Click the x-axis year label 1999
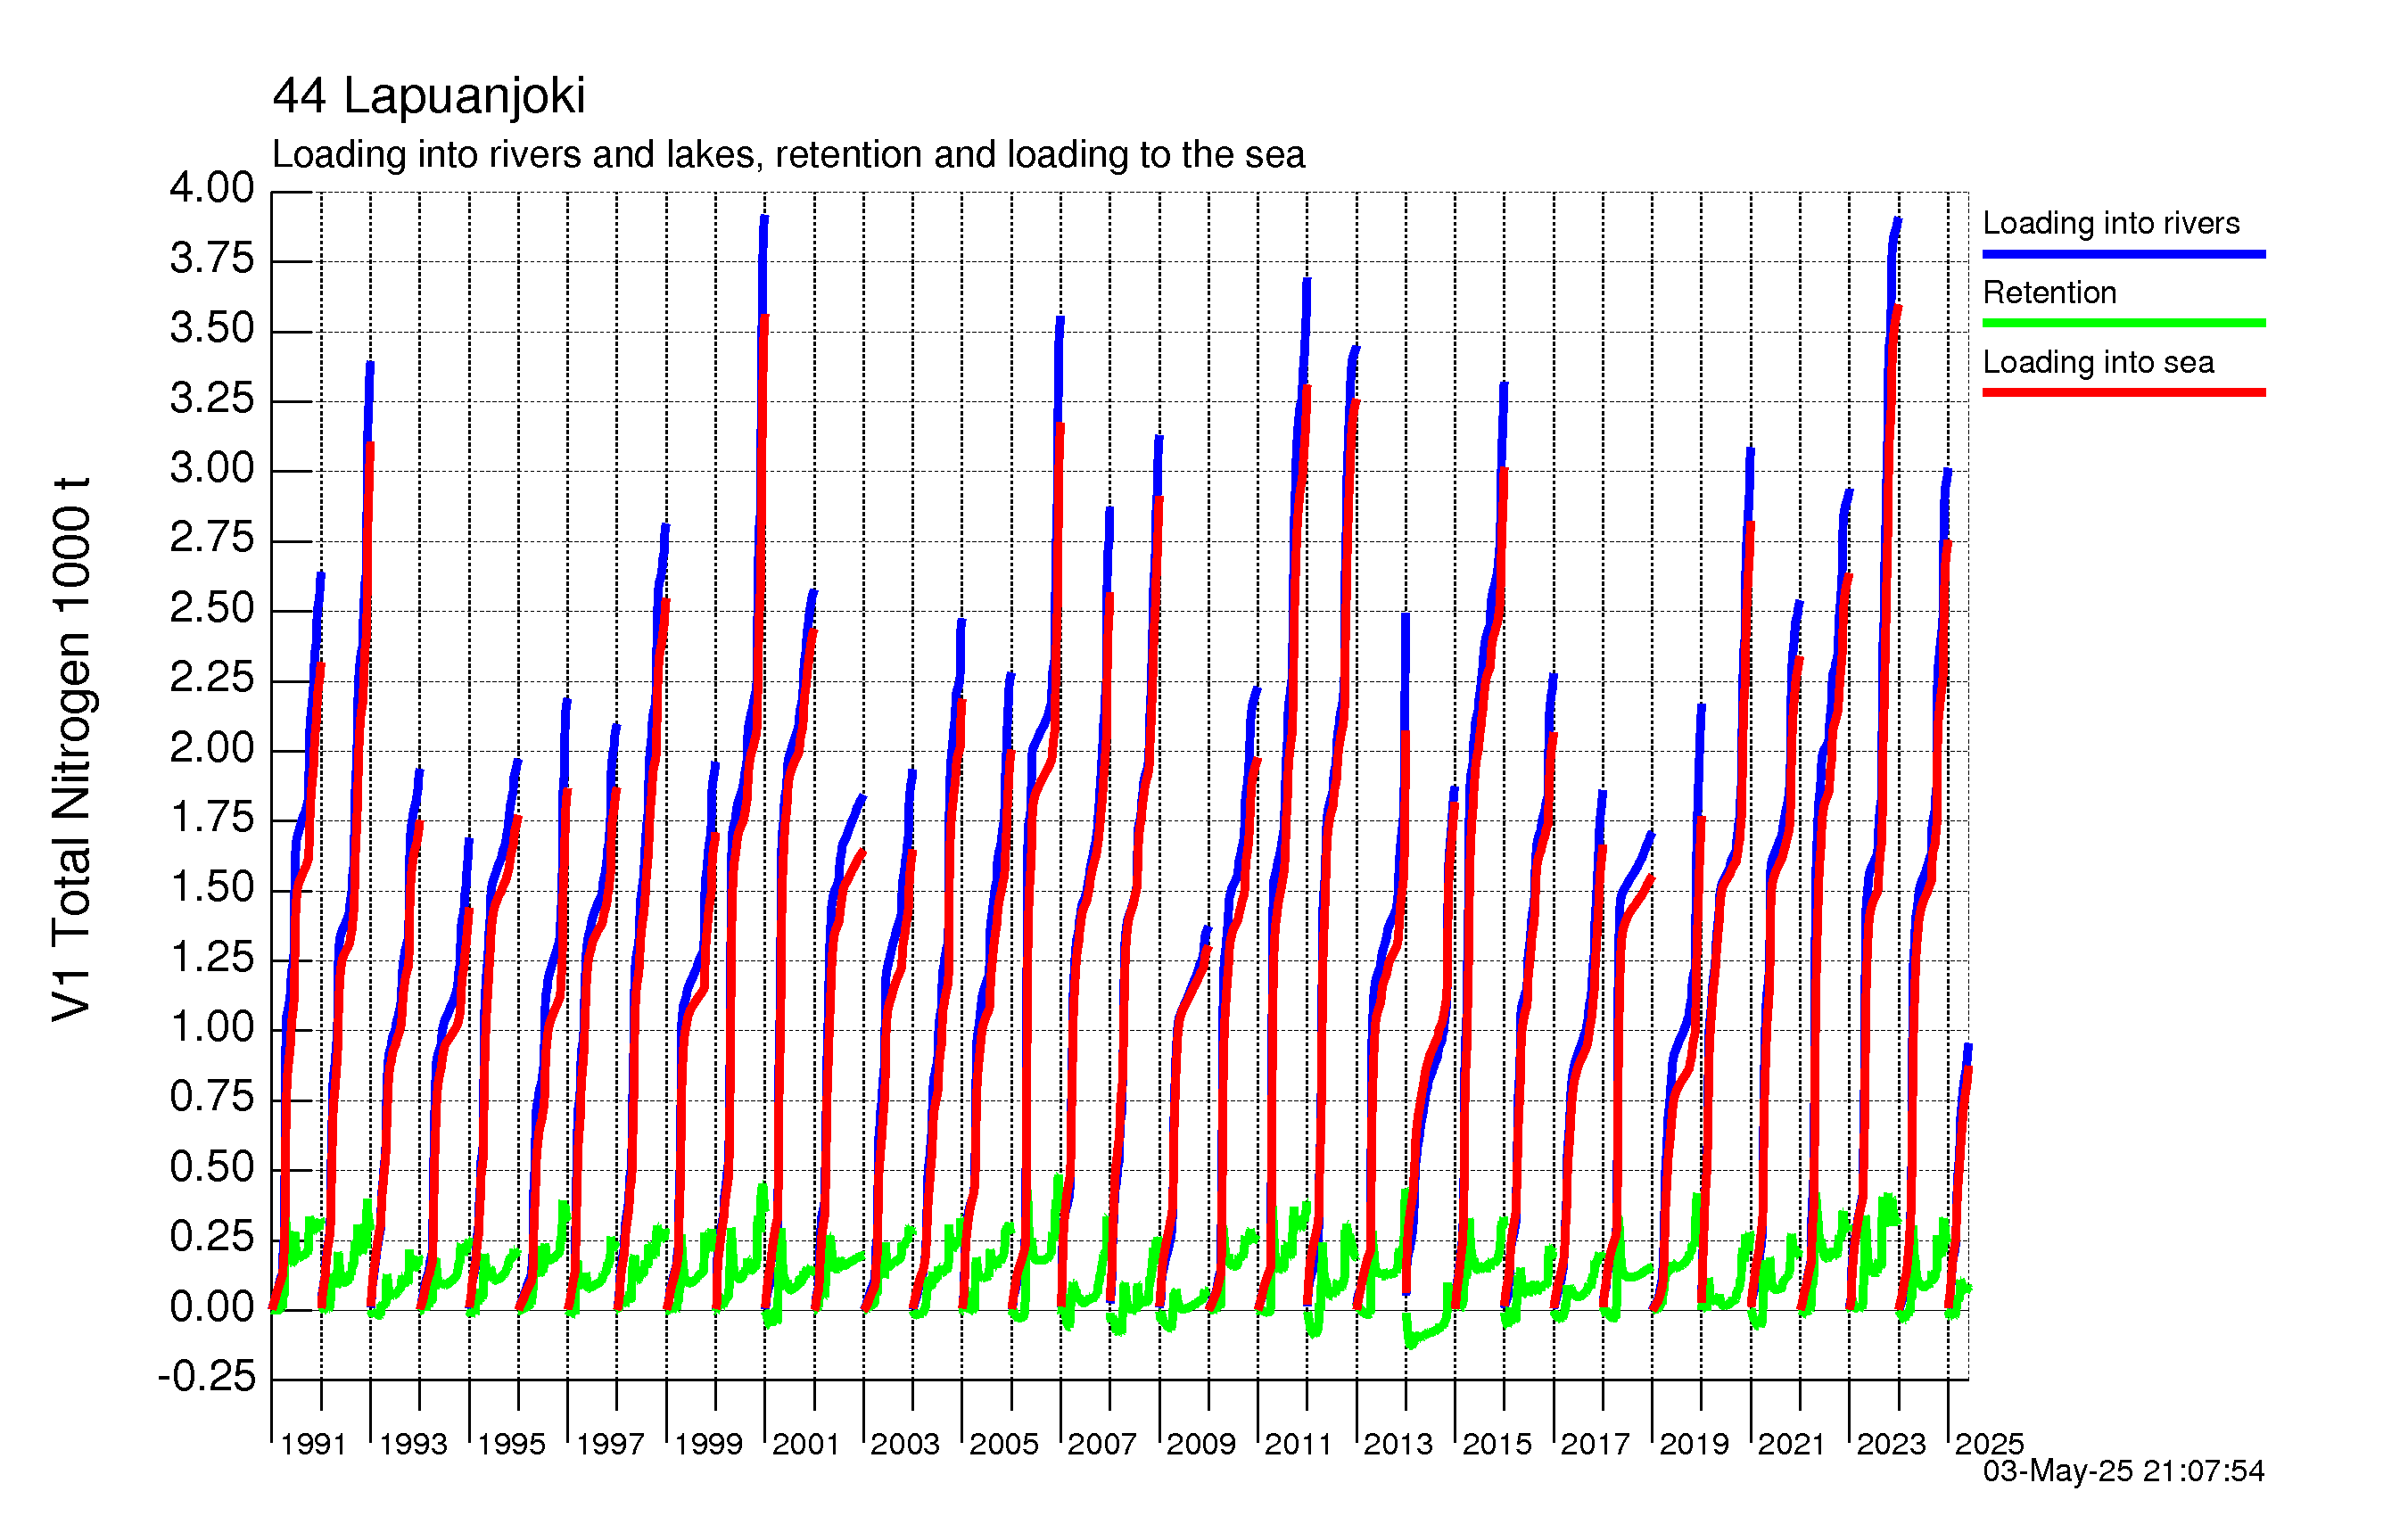 pyautogui.click(x=708, y=1444)
